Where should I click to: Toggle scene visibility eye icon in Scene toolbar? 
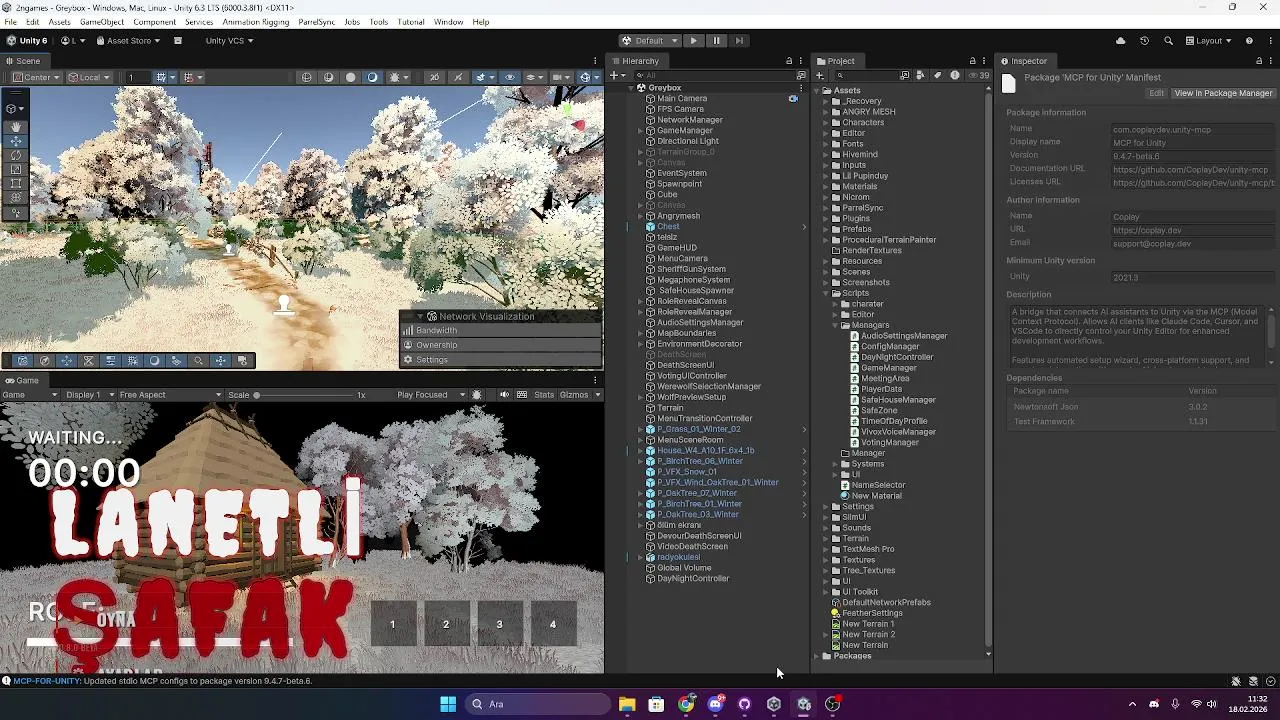click(x=510, y=77)
